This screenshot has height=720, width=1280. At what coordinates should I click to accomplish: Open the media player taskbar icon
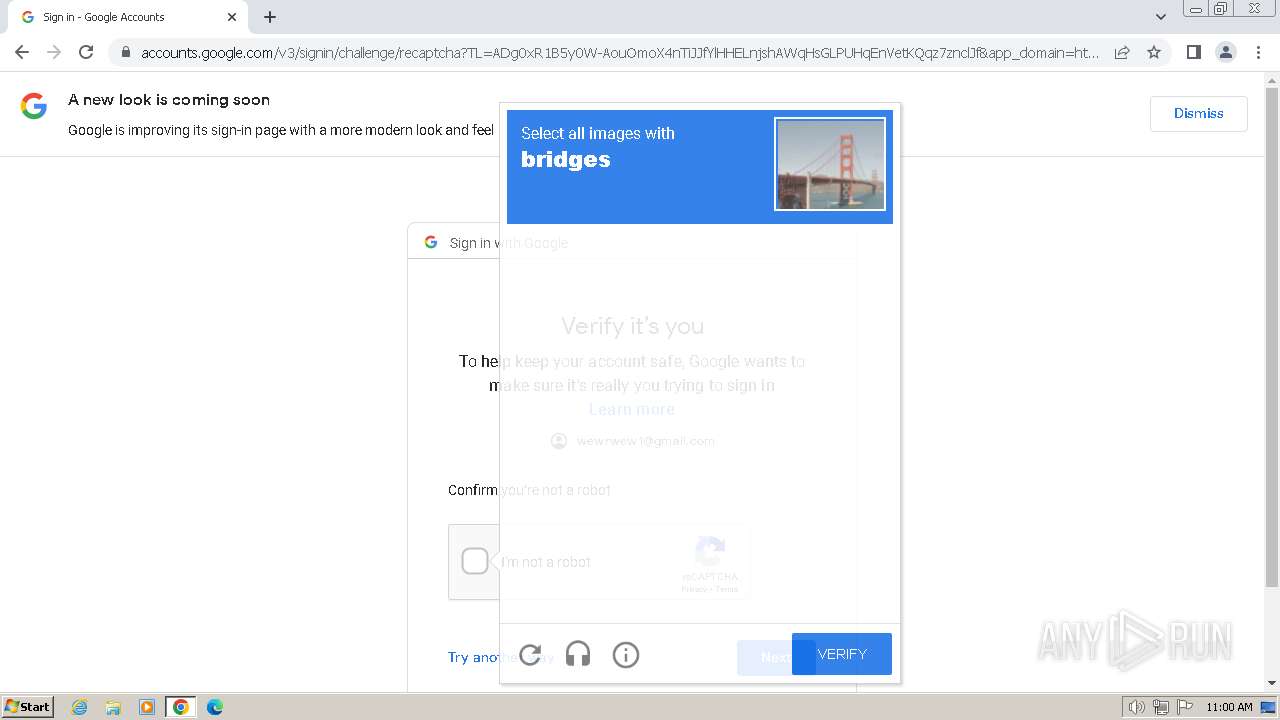coord(147,707)
